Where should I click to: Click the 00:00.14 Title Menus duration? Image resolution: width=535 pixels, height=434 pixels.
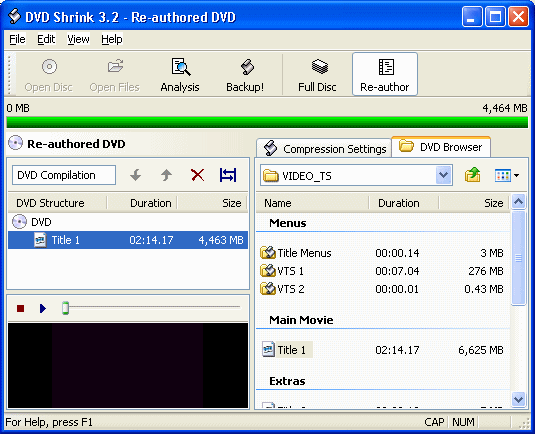click(x=397, y=253)
